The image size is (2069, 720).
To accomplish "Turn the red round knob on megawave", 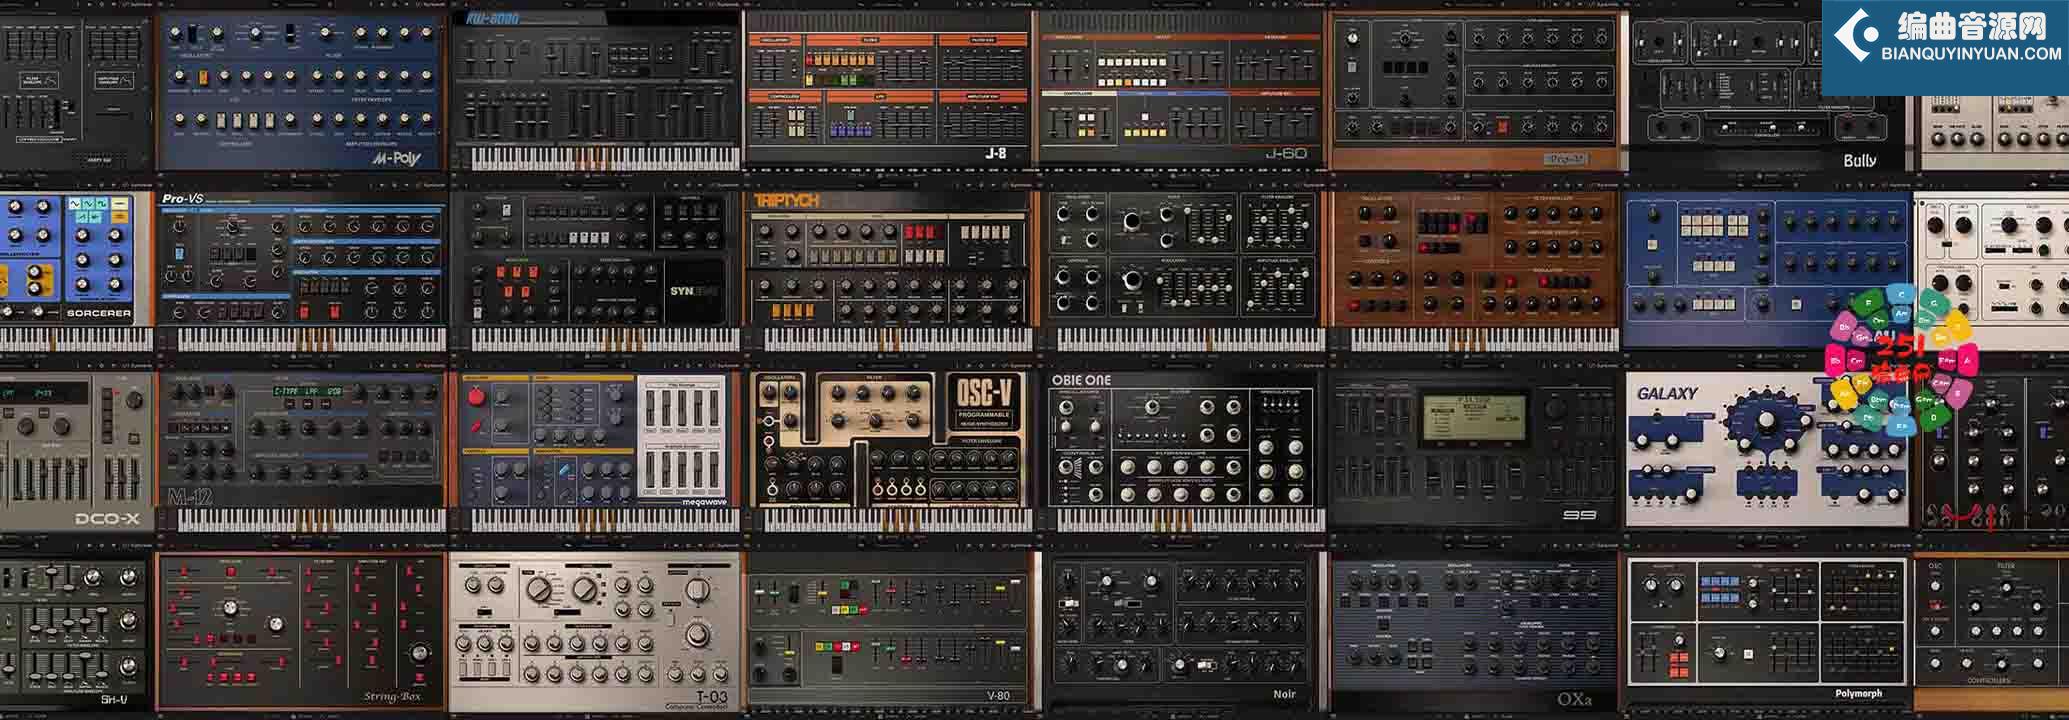I will (476, 397).
